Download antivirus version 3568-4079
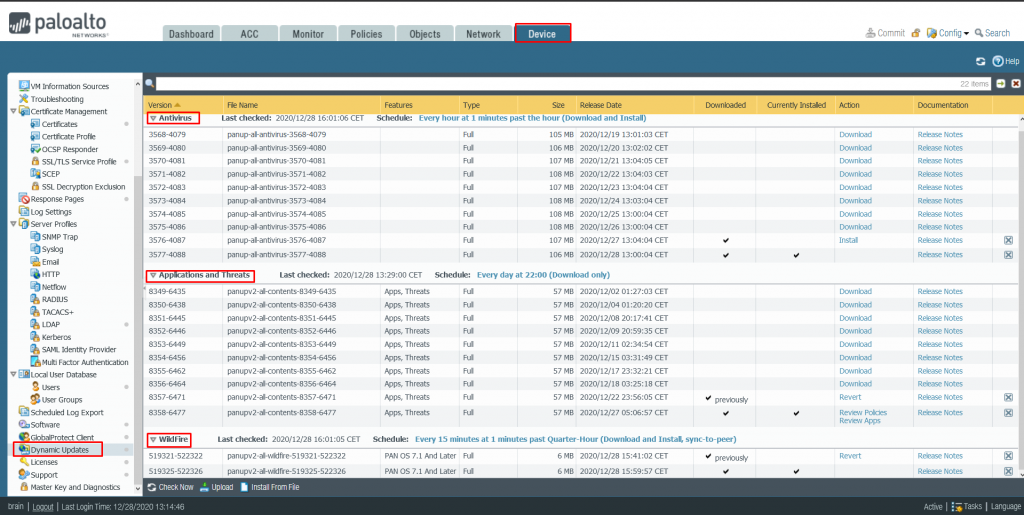The height and width of the screenshot is (515, 1024). pos(856,134)
